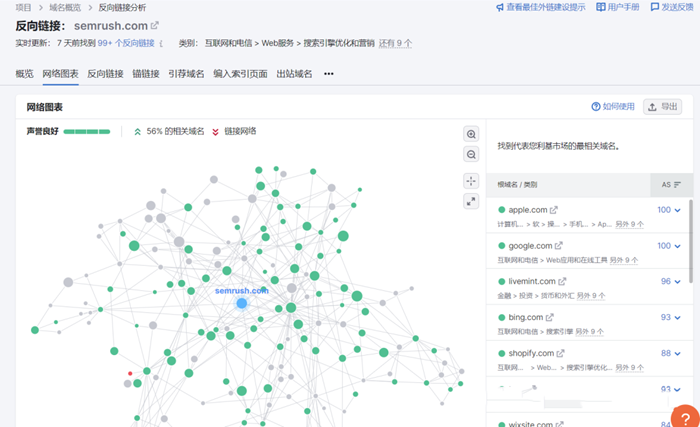Click the livemint.com score 96

point(666,281)
